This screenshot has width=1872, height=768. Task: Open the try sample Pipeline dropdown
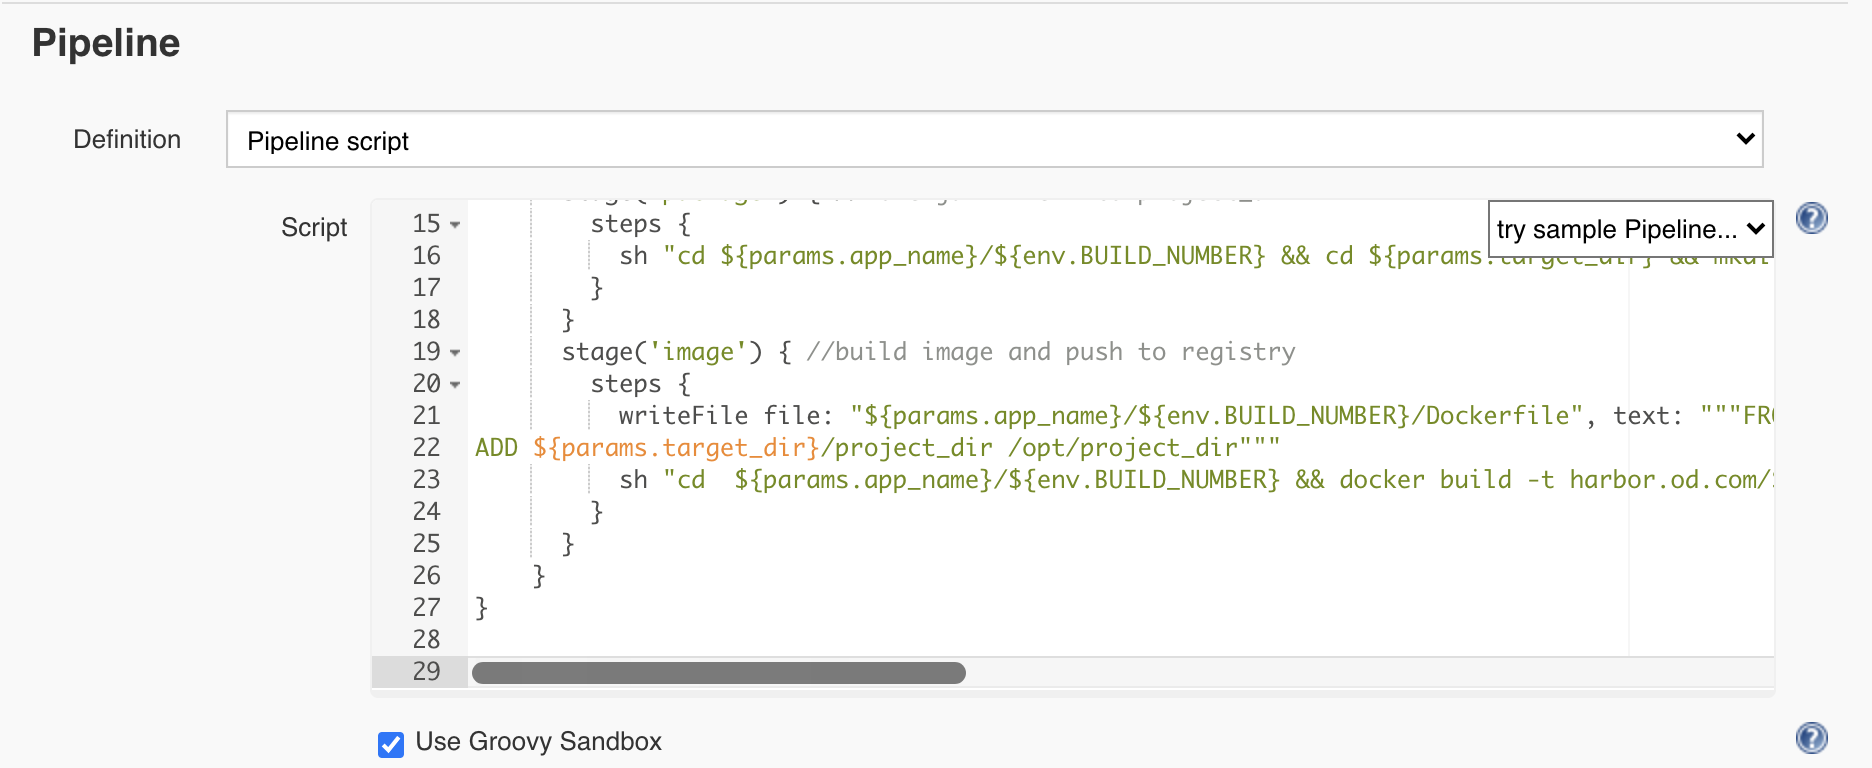pos(1630,229)
